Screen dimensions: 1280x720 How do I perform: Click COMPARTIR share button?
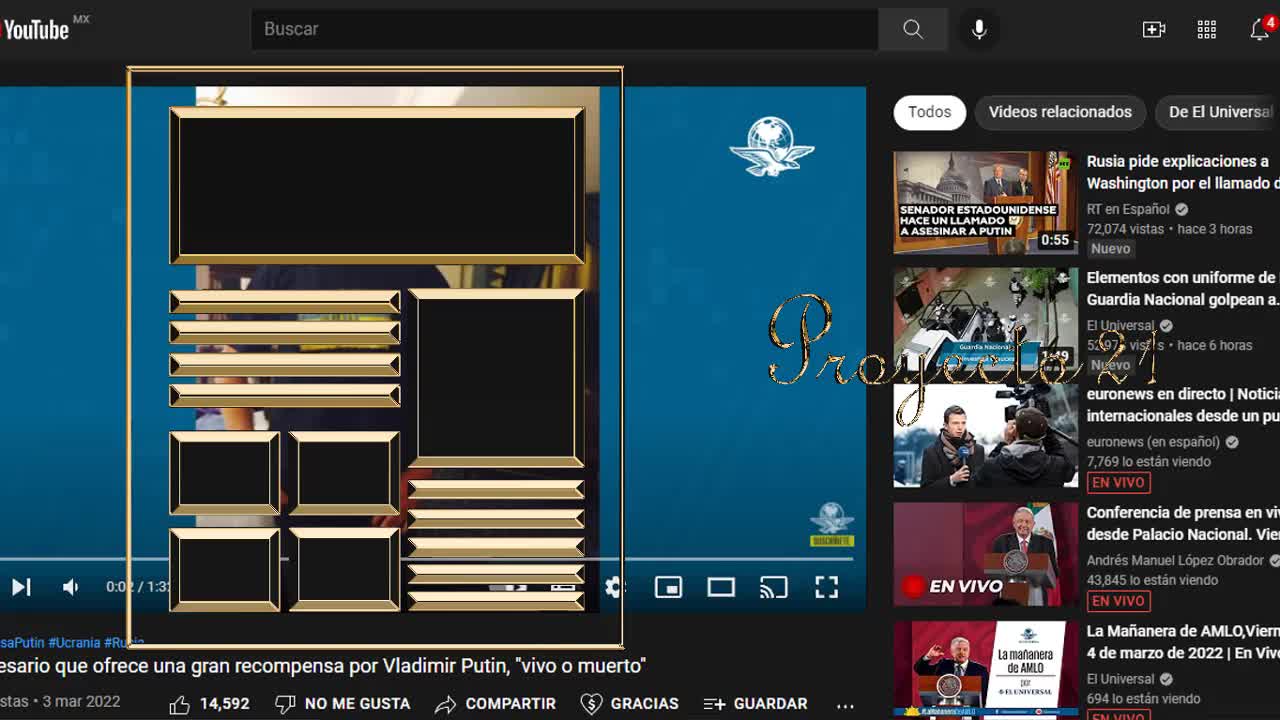click(495, 704)
